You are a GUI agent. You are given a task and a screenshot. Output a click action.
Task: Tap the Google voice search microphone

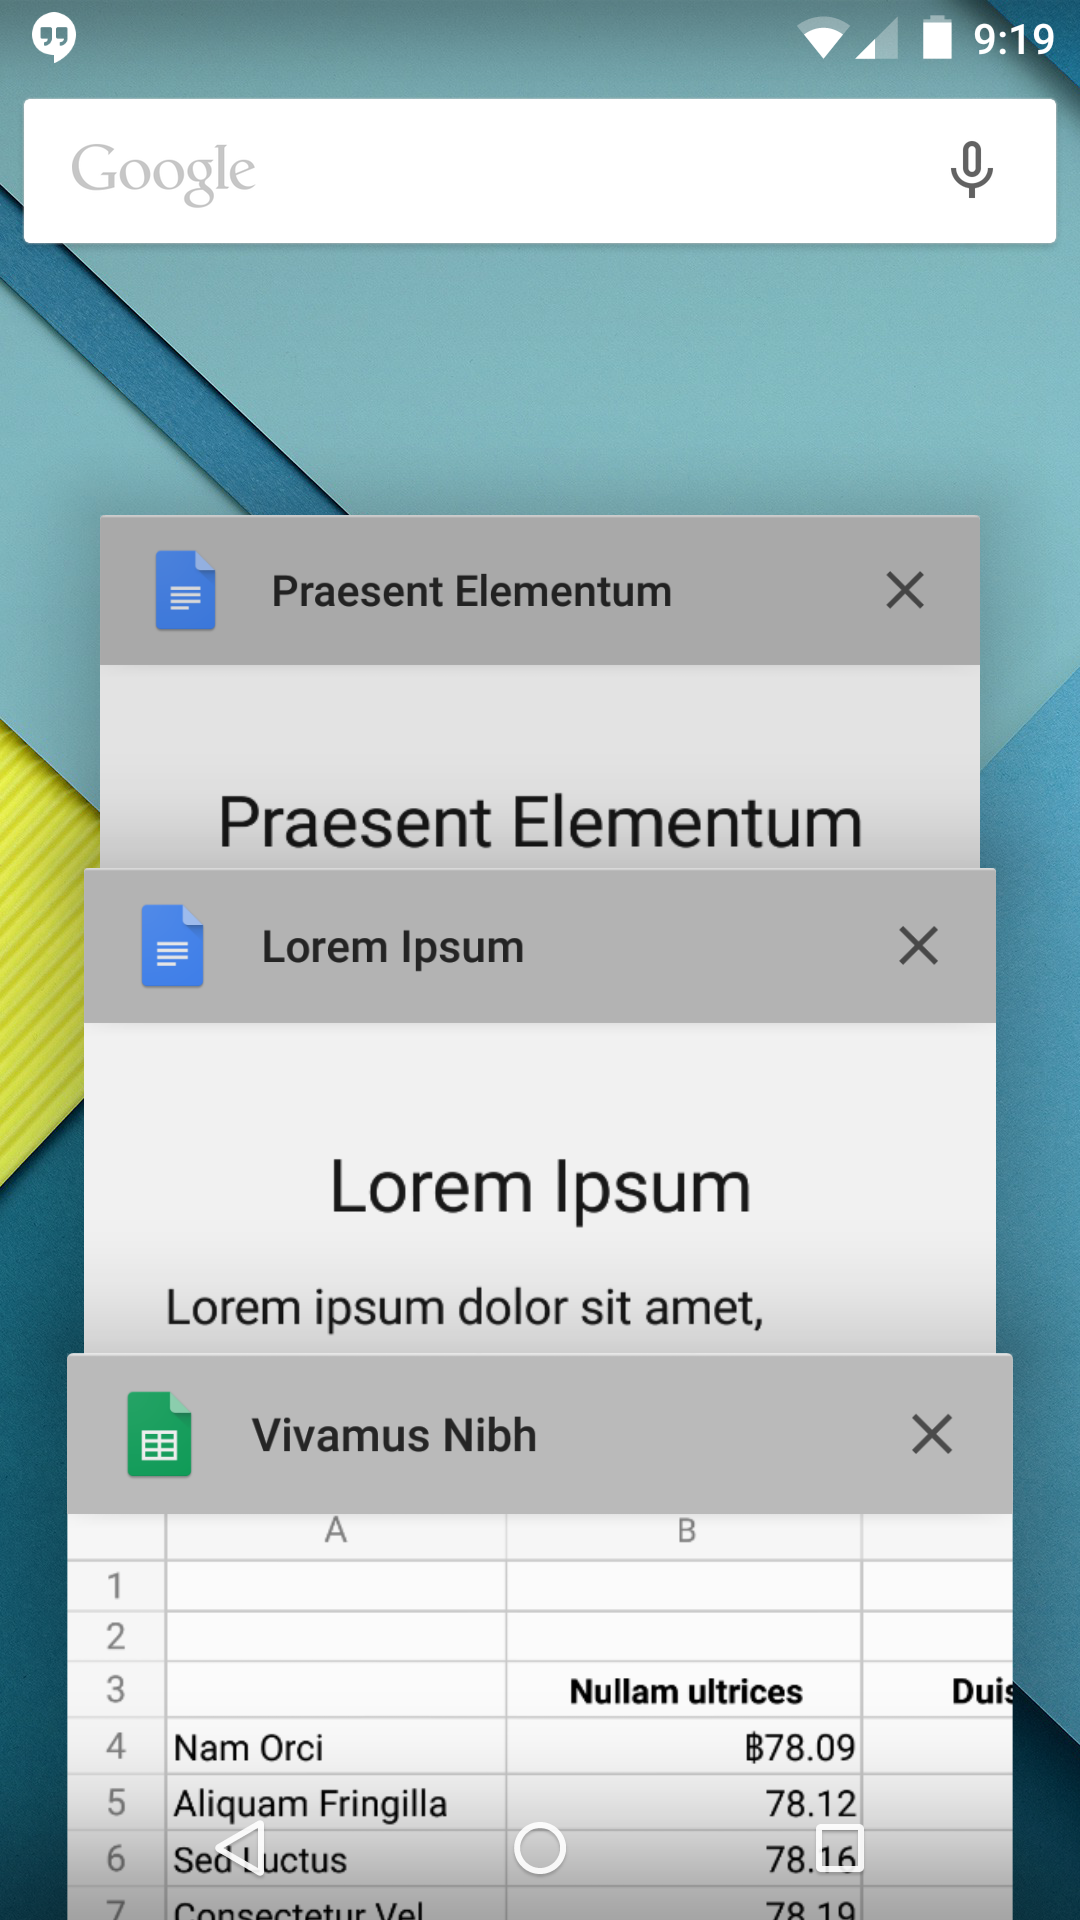[971, 170]
